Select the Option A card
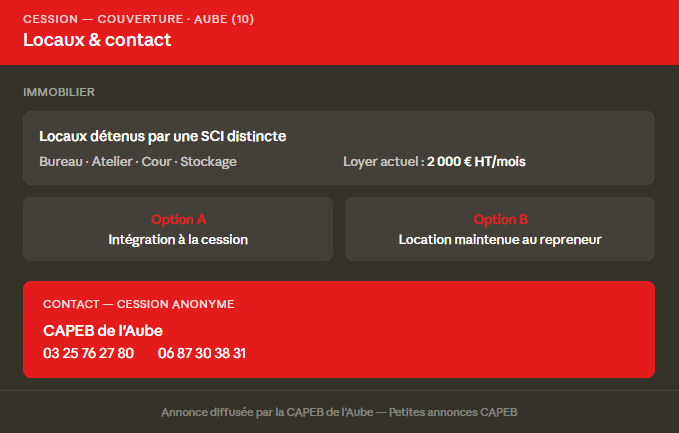This screenshot has height=433, width=679. [178, 229]
